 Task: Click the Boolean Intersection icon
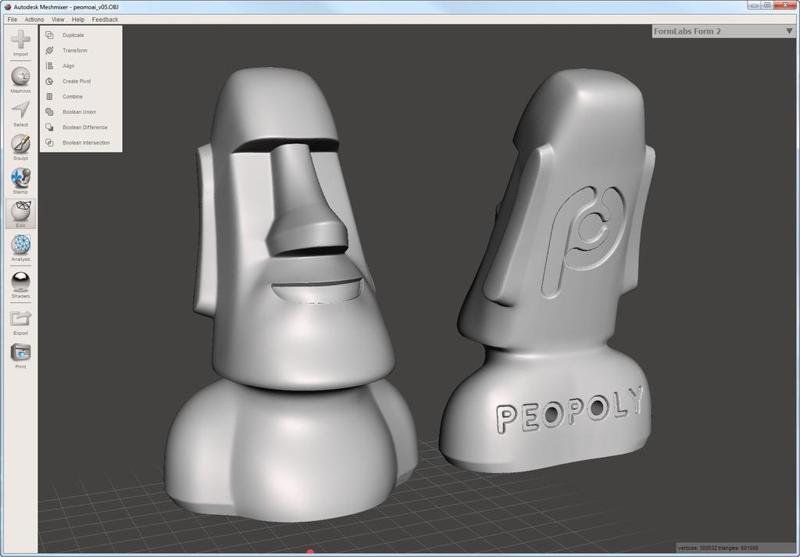(x=49, y=143)
